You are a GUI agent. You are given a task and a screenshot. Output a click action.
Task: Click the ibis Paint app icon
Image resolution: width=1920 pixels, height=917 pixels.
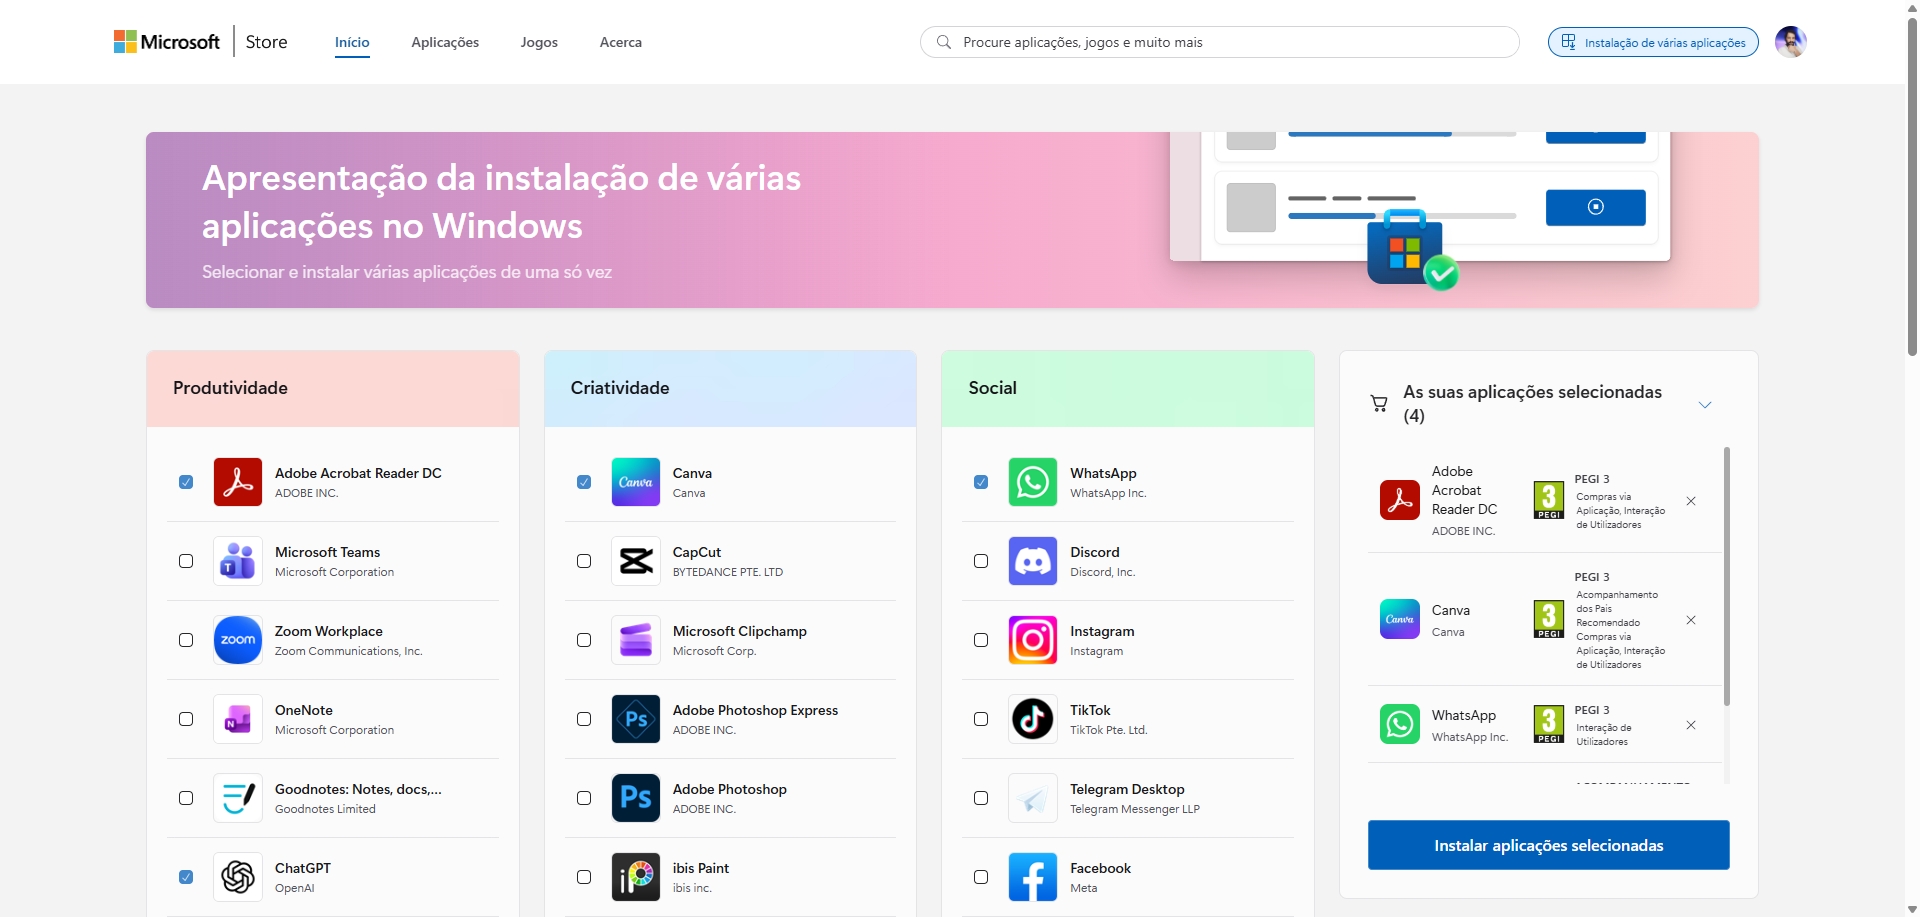pyautogui.click(x=635, y=877)
